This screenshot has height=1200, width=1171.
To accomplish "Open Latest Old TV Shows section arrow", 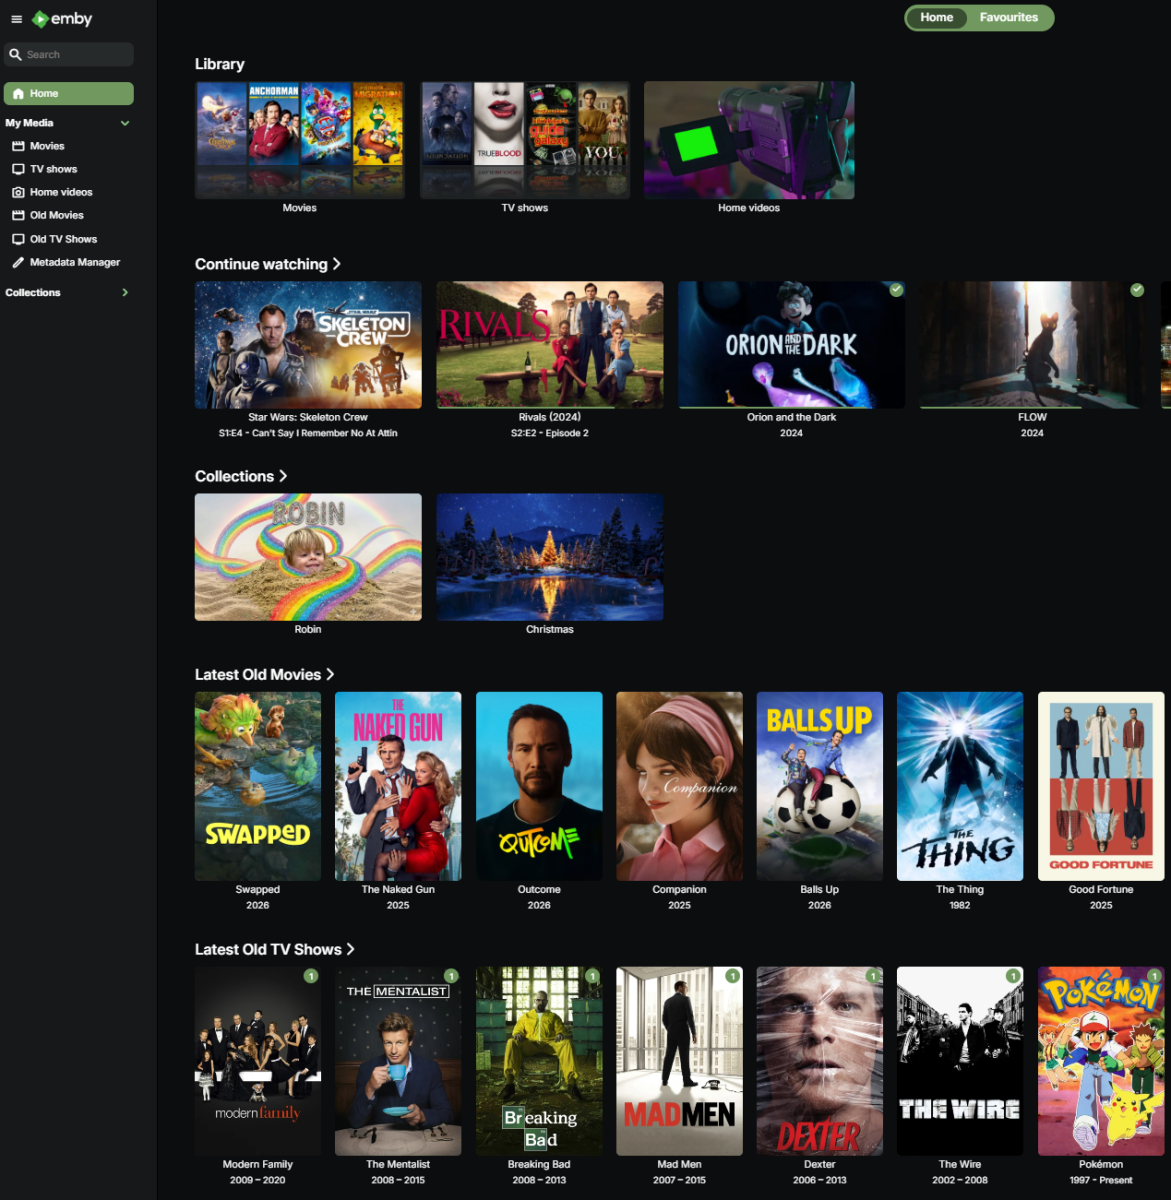I will [x=350, y=950].
